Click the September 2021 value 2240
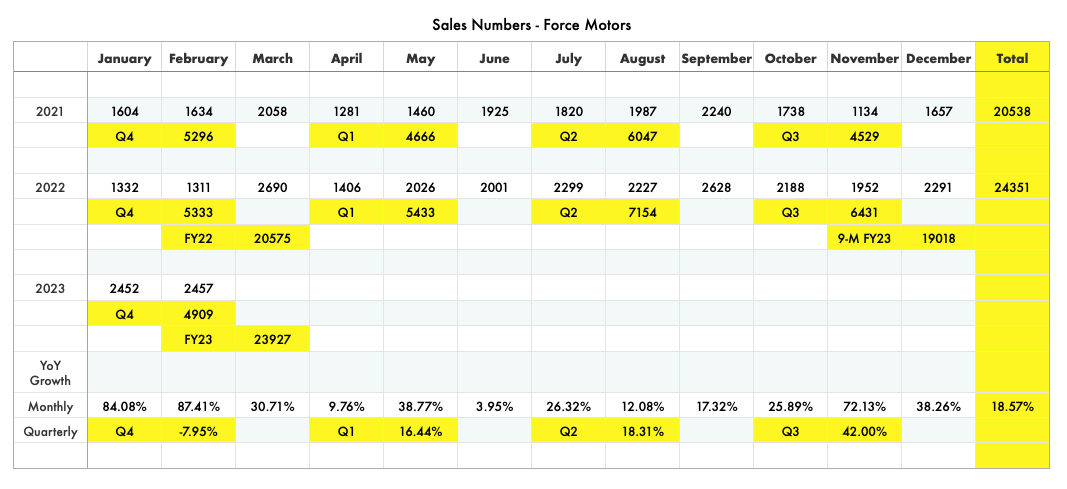The image size is (1067, 489). (716, 112)
